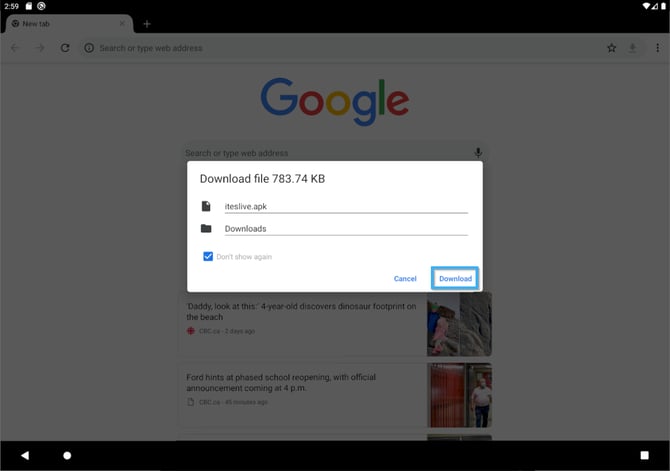Click the folder icon beside Downloads
Viewport: 670px width, 471px height.
[206, 229]
